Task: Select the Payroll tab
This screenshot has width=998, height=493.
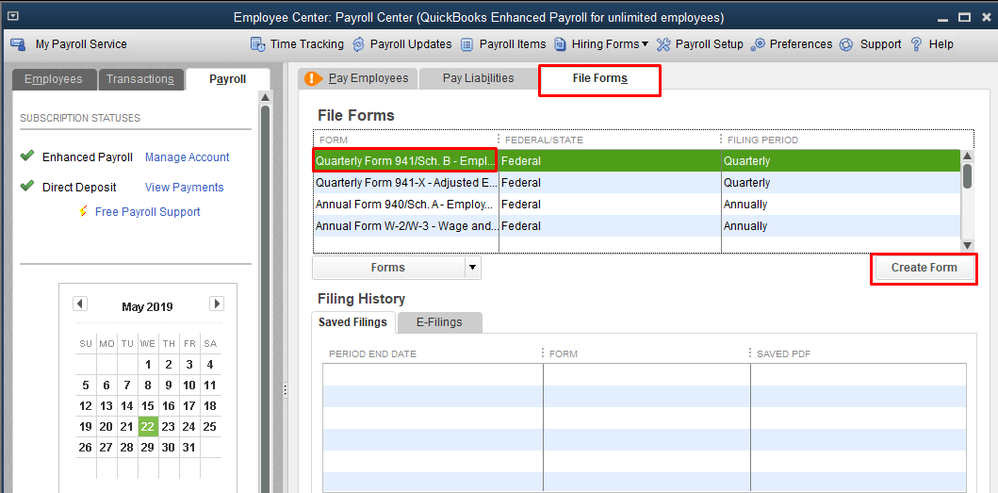Action: coord(227,80)
